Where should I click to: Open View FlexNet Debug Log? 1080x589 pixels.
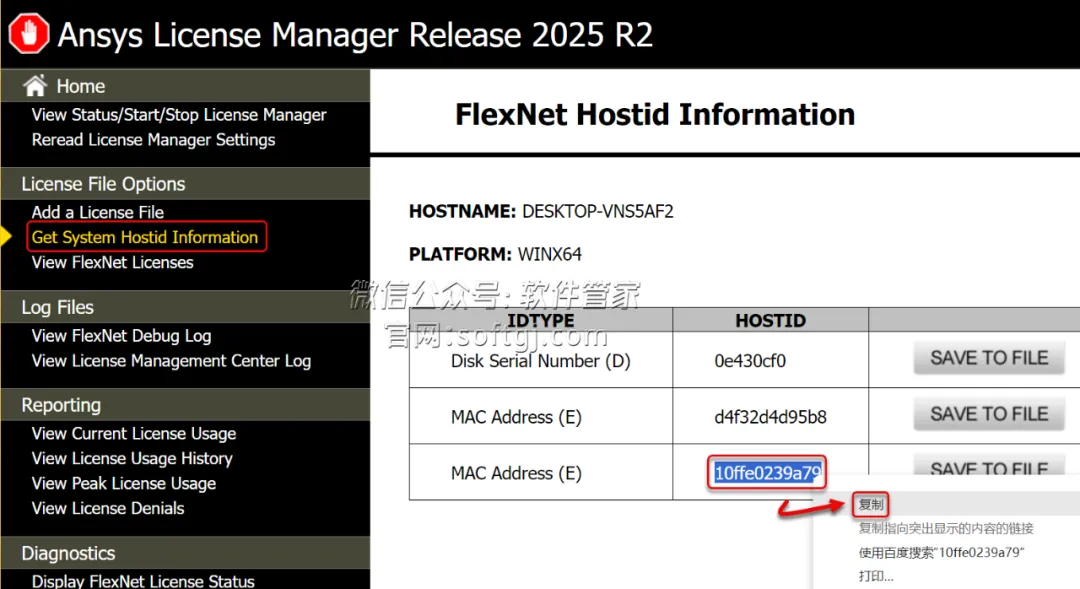pos(121,335)
